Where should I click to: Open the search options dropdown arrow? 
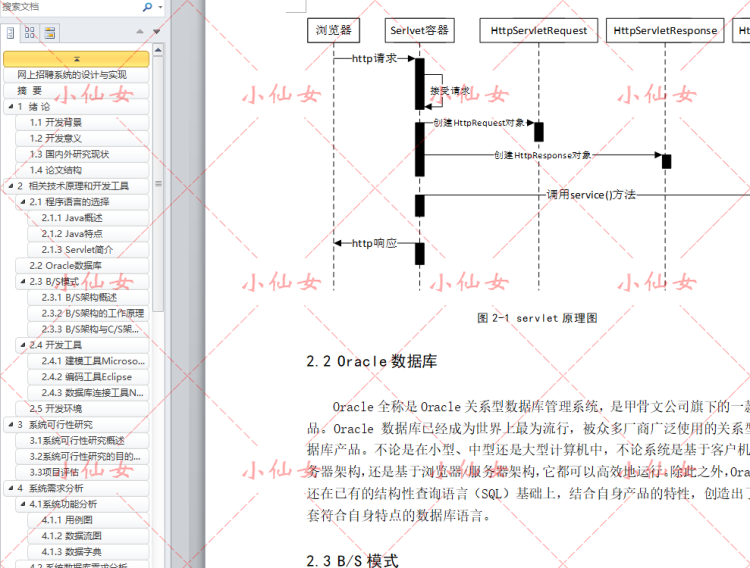(160, 7)
